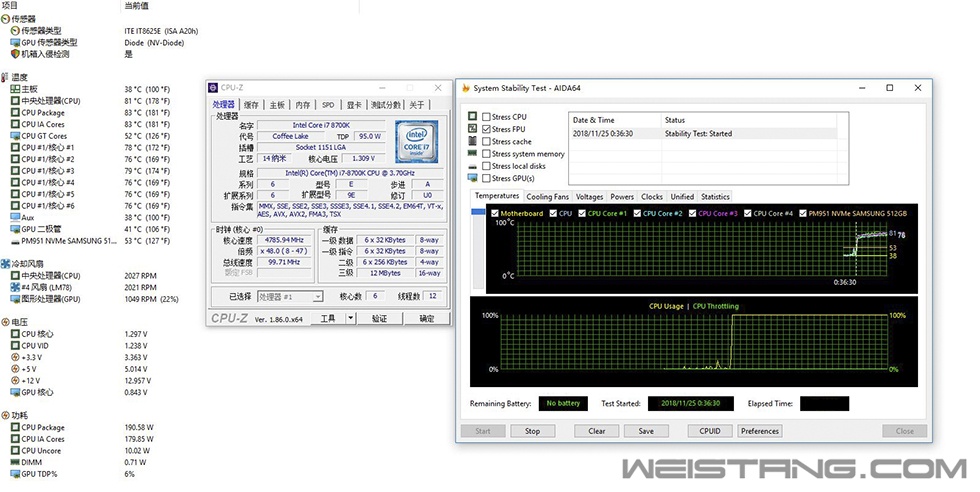
Task: Click the AIDA64 flame icon in title bar
Action: (466, 88)
